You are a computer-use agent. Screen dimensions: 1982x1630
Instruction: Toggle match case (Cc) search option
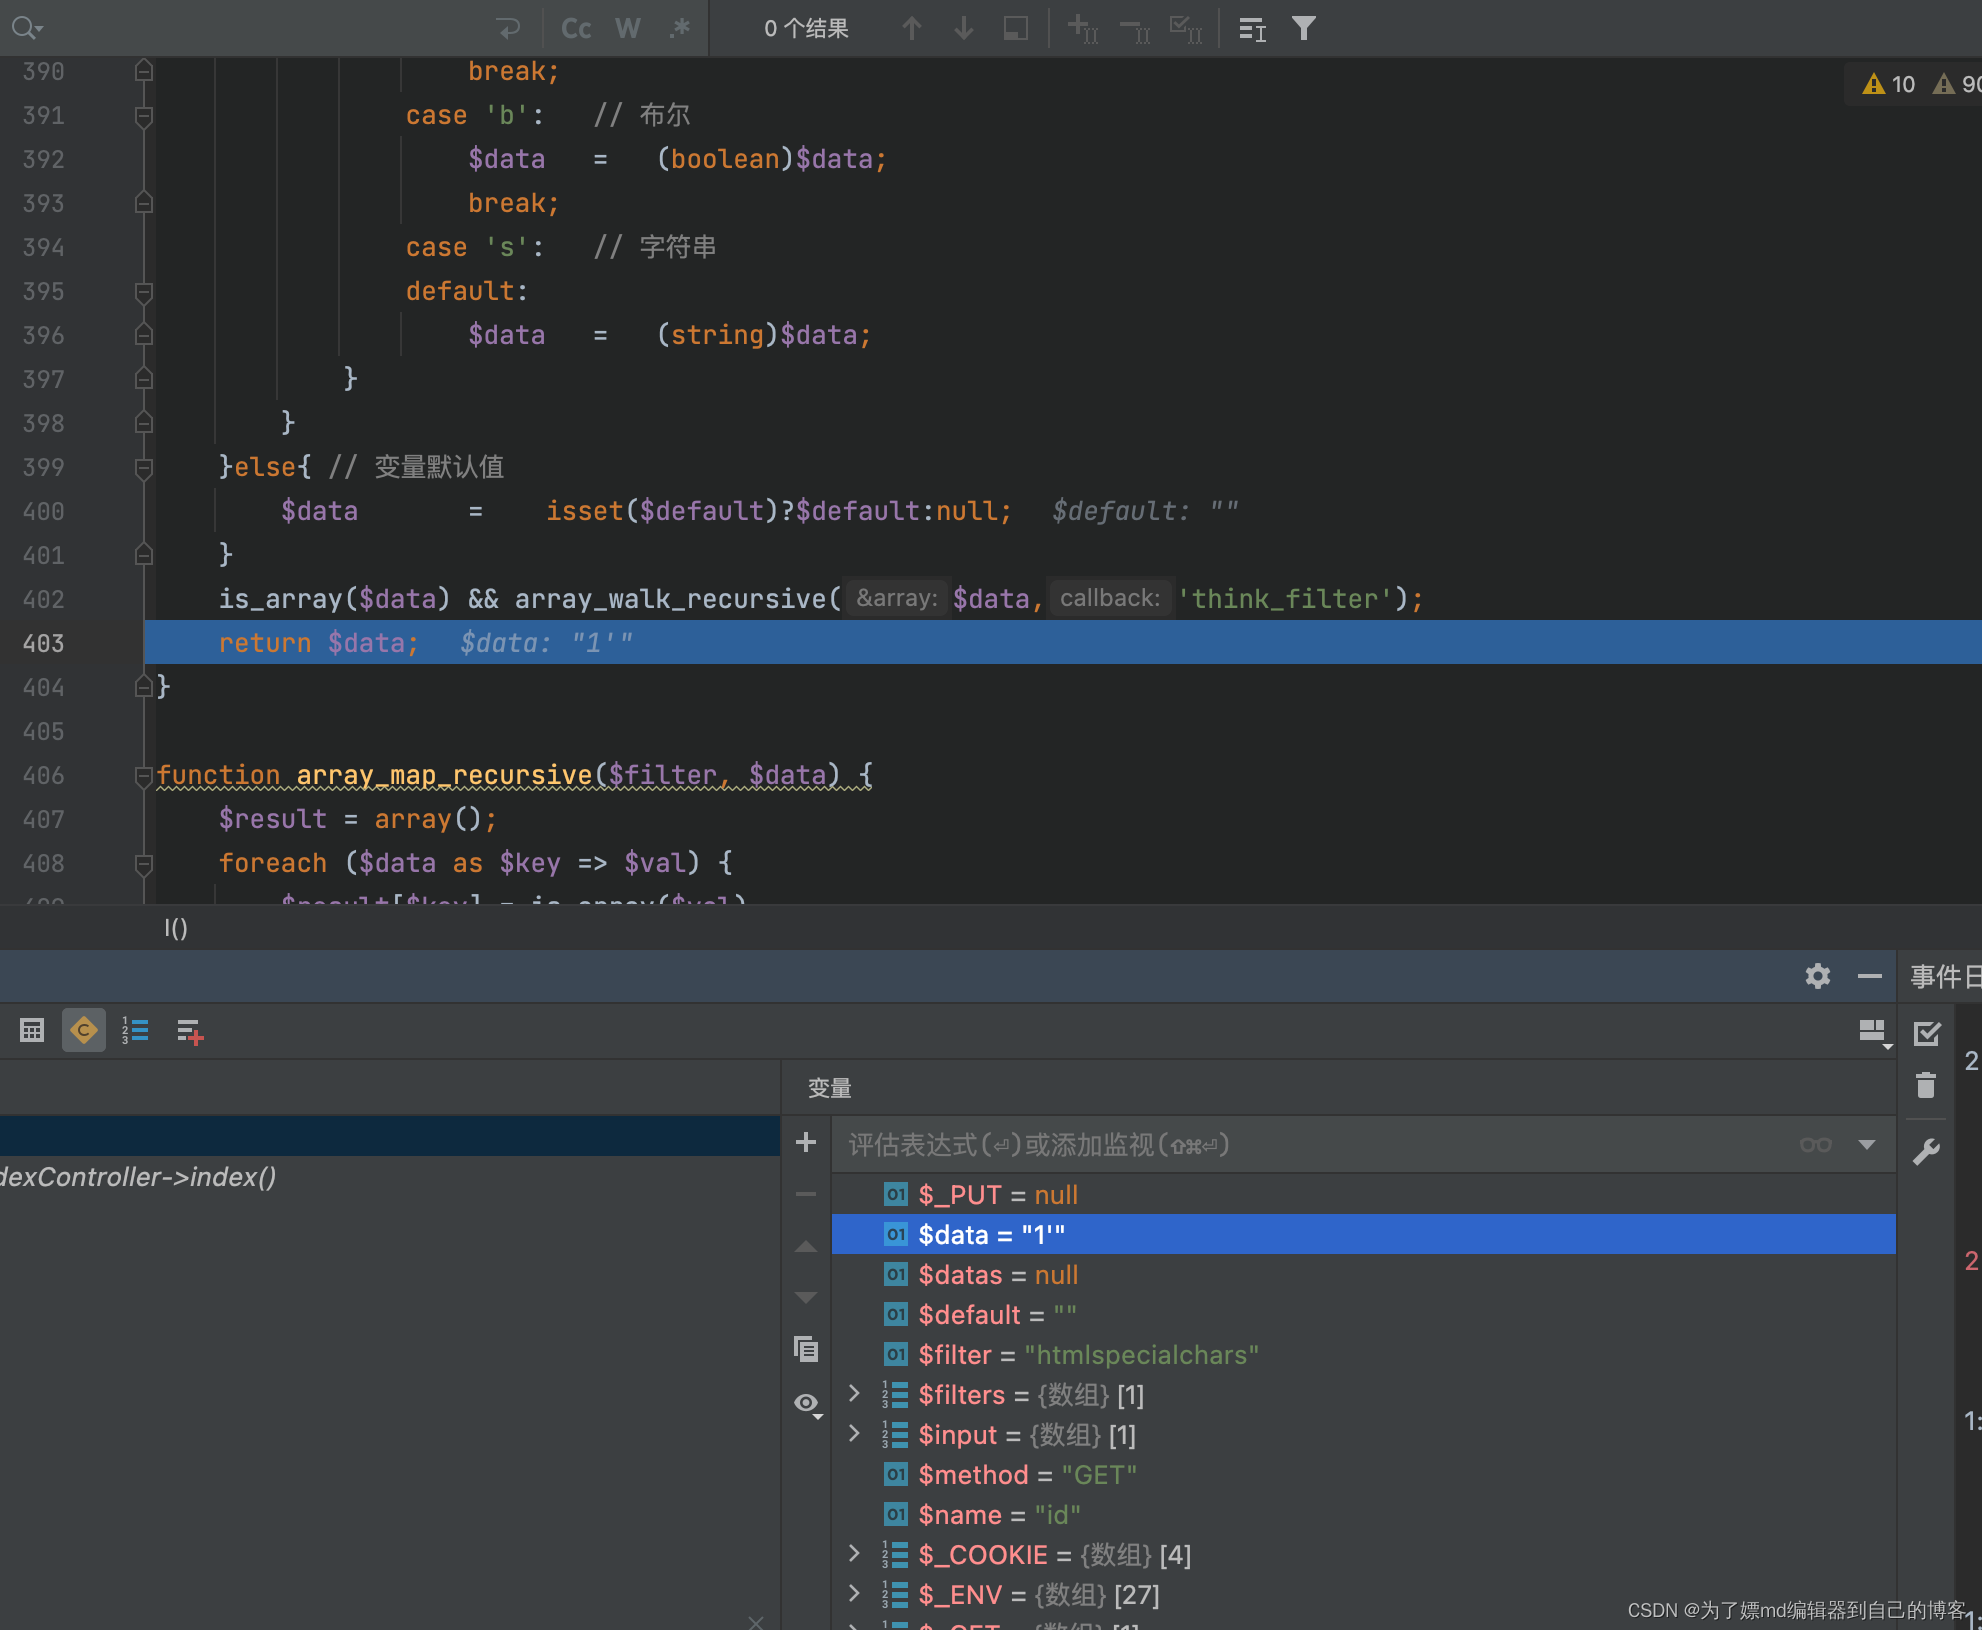click(x=576, y=28)
